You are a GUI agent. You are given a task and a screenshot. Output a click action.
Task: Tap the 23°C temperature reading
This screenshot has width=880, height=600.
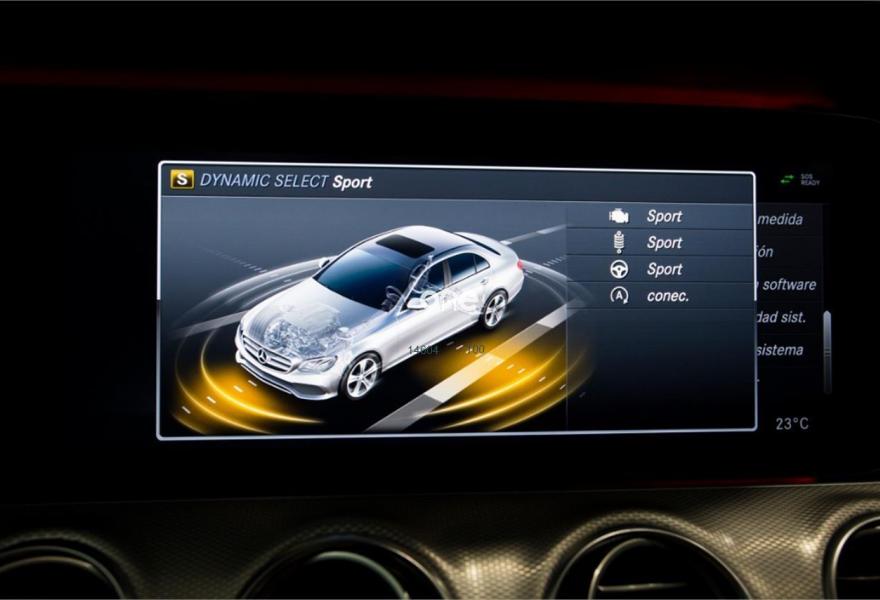(x=792, y=424)
